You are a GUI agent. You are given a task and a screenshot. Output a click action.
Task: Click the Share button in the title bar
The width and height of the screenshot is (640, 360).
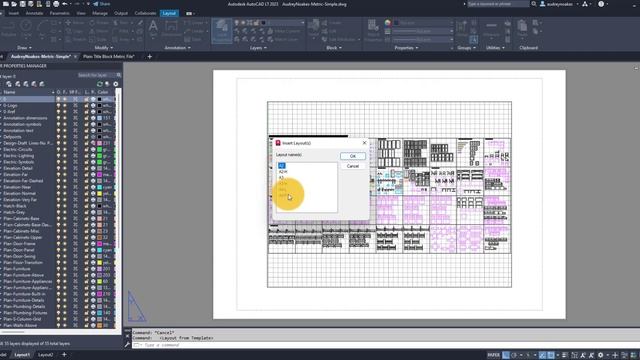[102, 4]
